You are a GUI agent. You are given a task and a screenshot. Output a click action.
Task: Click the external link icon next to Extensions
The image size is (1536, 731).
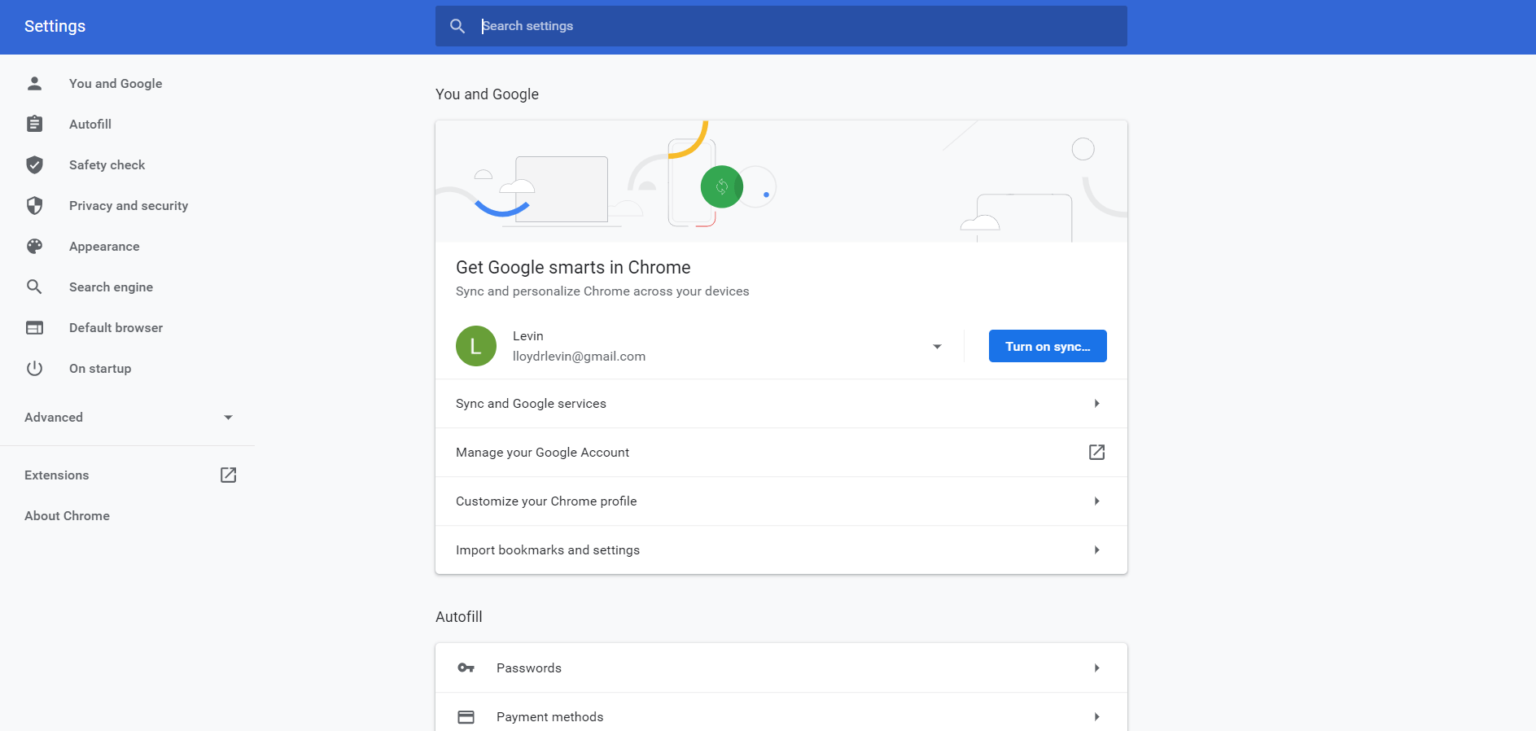(228, 475)
